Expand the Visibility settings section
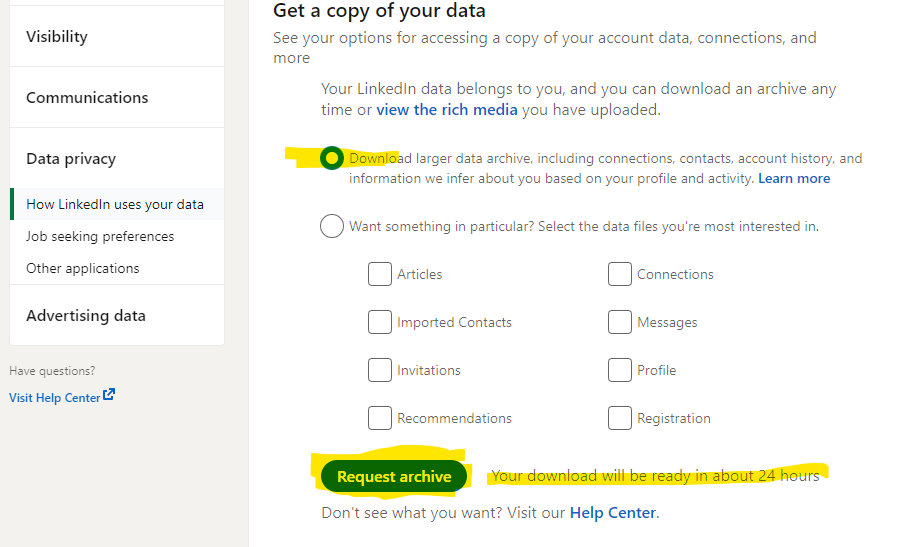902x547 pixels. 117,36
